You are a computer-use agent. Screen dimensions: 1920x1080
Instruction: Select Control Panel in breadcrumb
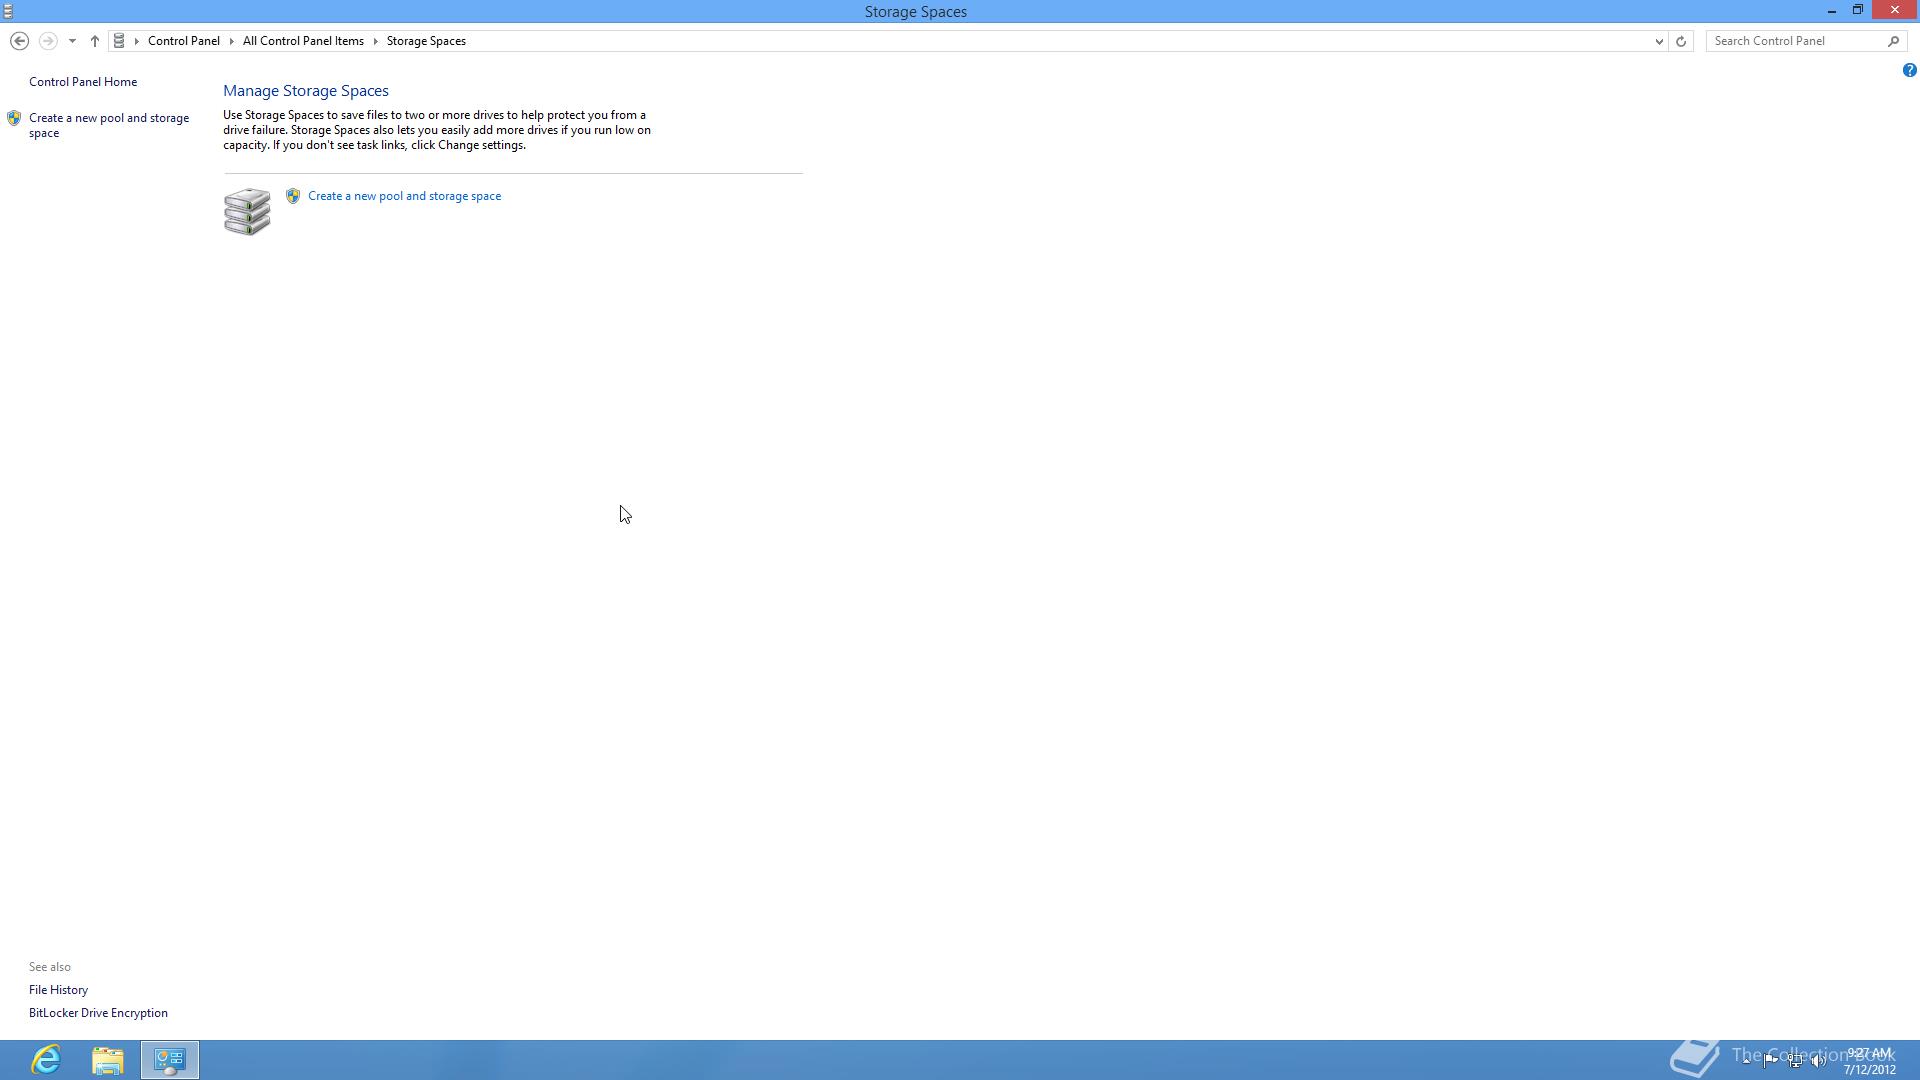(184, 41)
